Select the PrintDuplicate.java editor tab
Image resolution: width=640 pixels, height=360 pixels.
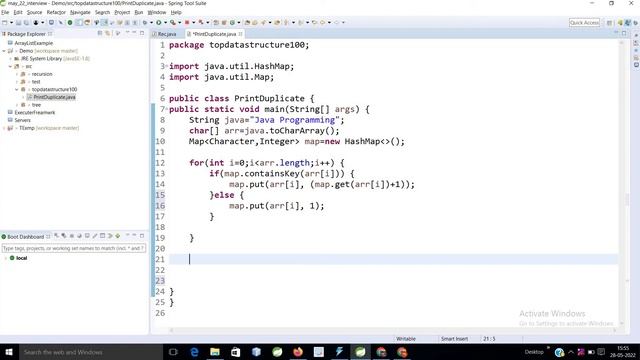tap(214, 34)
